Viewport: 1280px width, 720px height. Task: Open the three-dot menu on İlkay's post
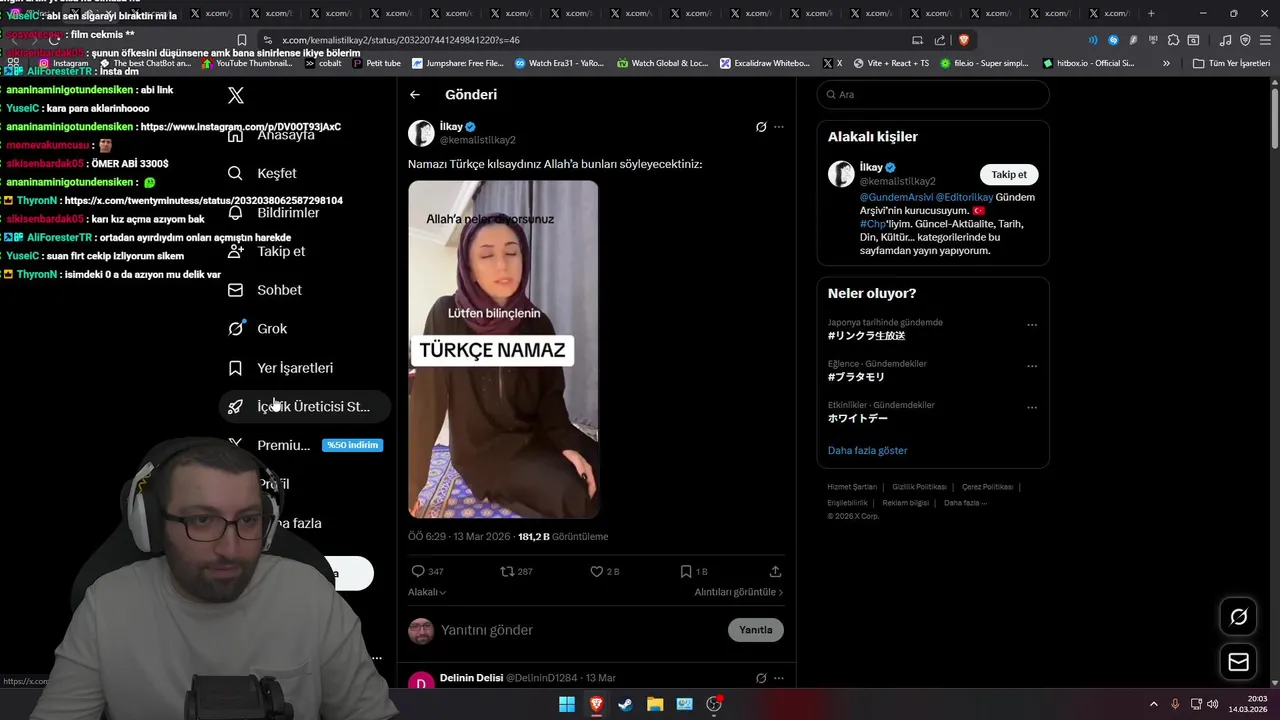[x=779, y=127]
